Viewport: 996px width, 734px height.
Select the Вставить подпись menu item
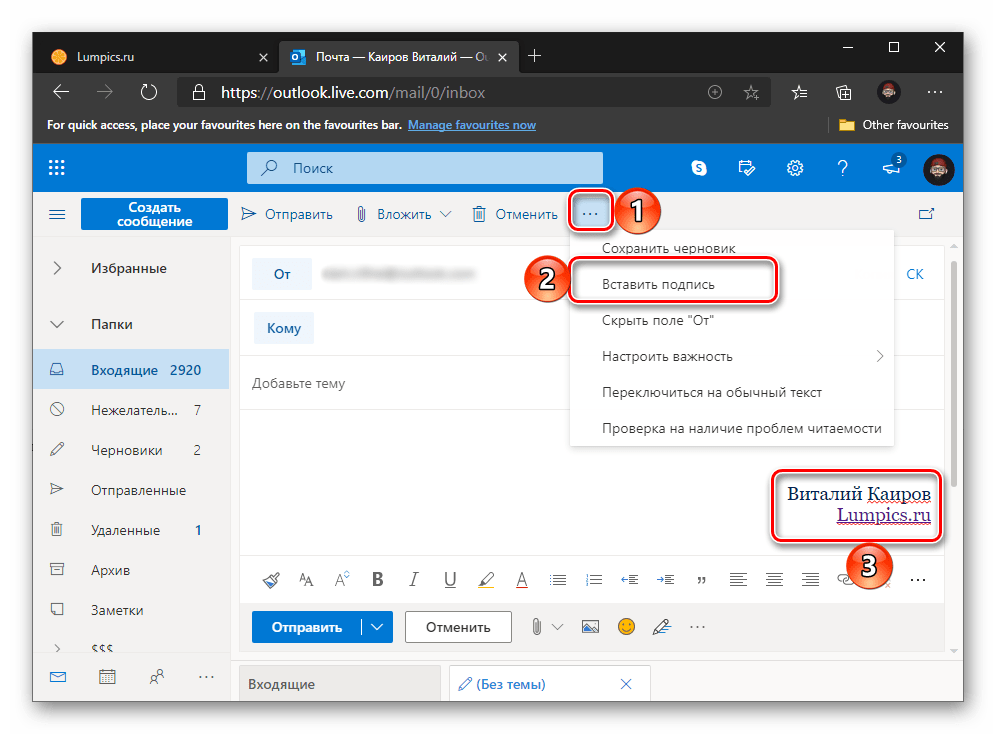pyautogui.click(x=658, y=284)
